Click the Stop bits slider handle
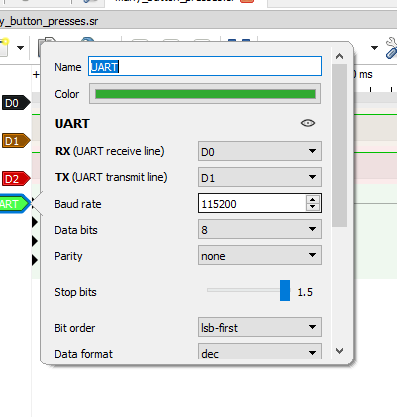397x417 pixels. (x=285, y=291)
